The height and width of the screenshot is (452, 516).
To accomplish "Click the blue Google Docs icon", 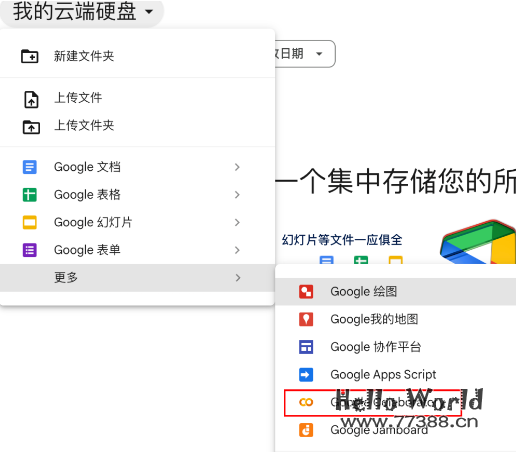I will [30, 167].
